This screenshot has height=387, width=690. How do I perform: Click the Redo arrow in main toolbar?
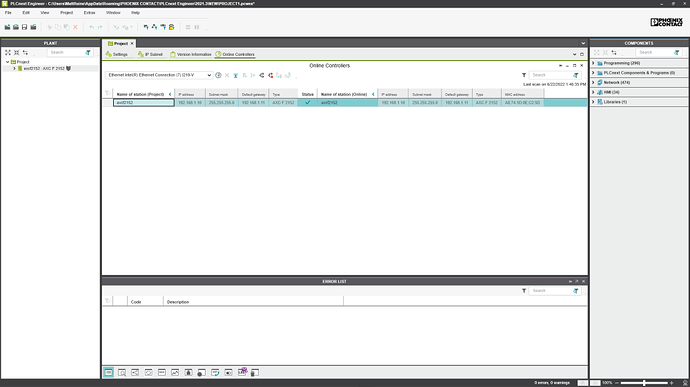(100, 27)
